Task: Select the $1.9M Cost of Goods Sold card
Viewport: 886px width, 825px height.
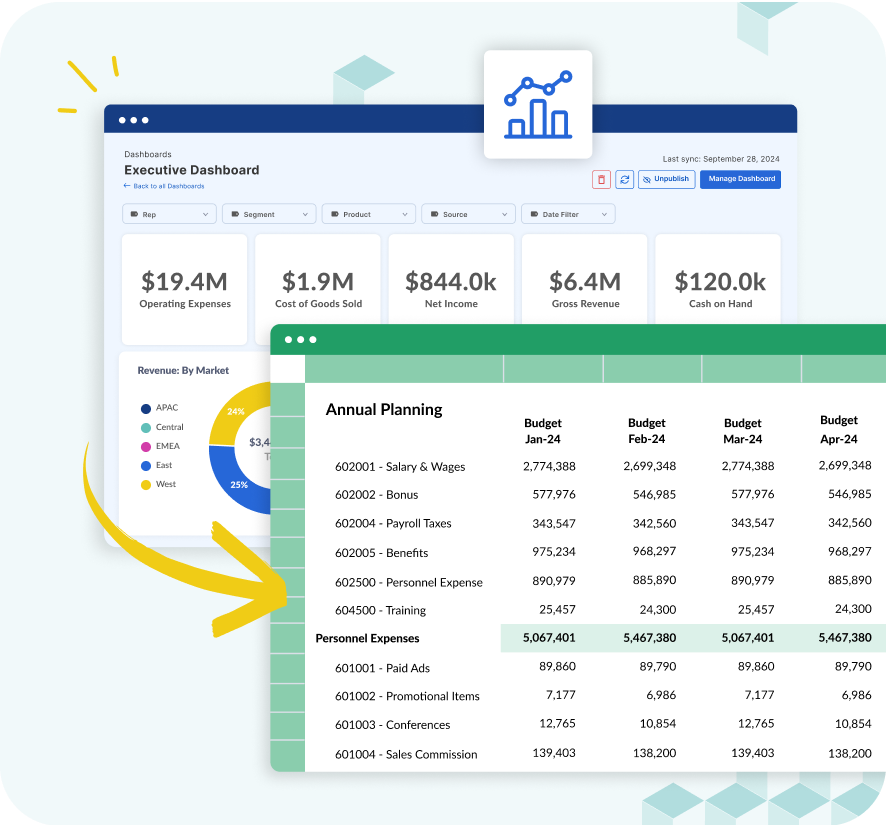Action: [318, 279]
